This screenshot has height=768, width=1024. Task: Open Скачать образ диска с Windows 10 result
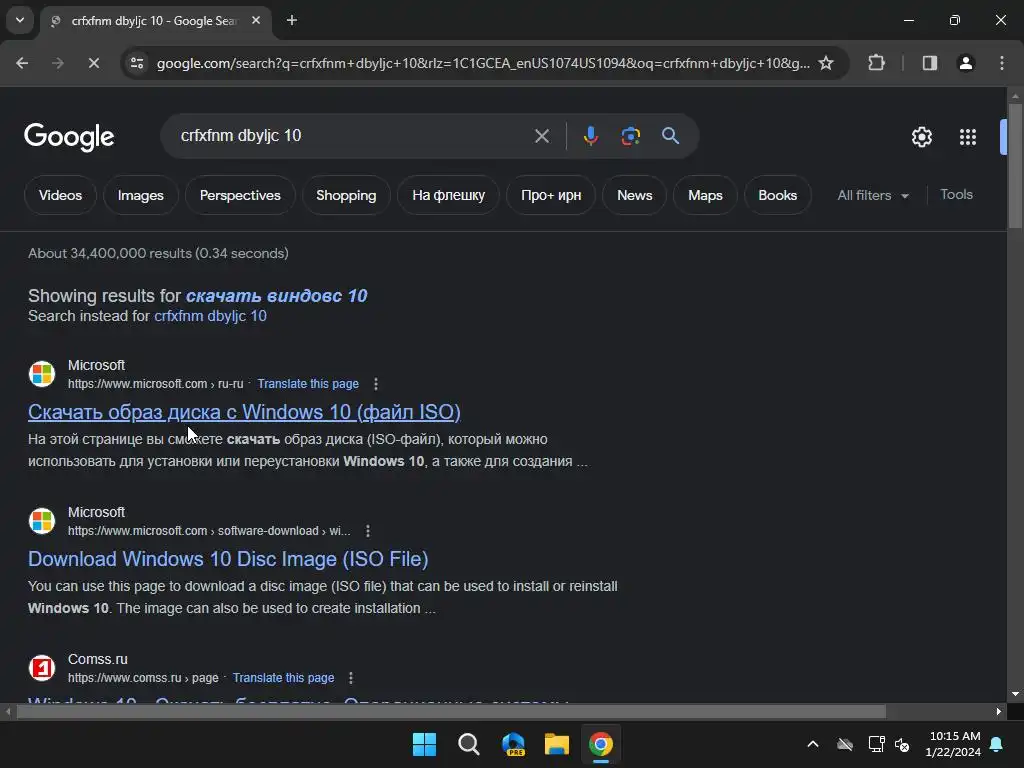point(244,412)
